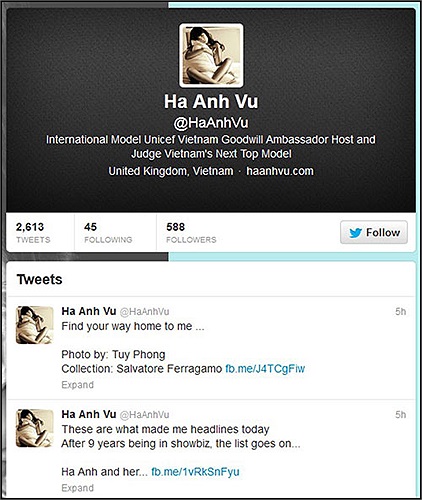Screen dimensions: 422x500
Task: Visit the haanhvu.com website link
Action: point(280,171)
